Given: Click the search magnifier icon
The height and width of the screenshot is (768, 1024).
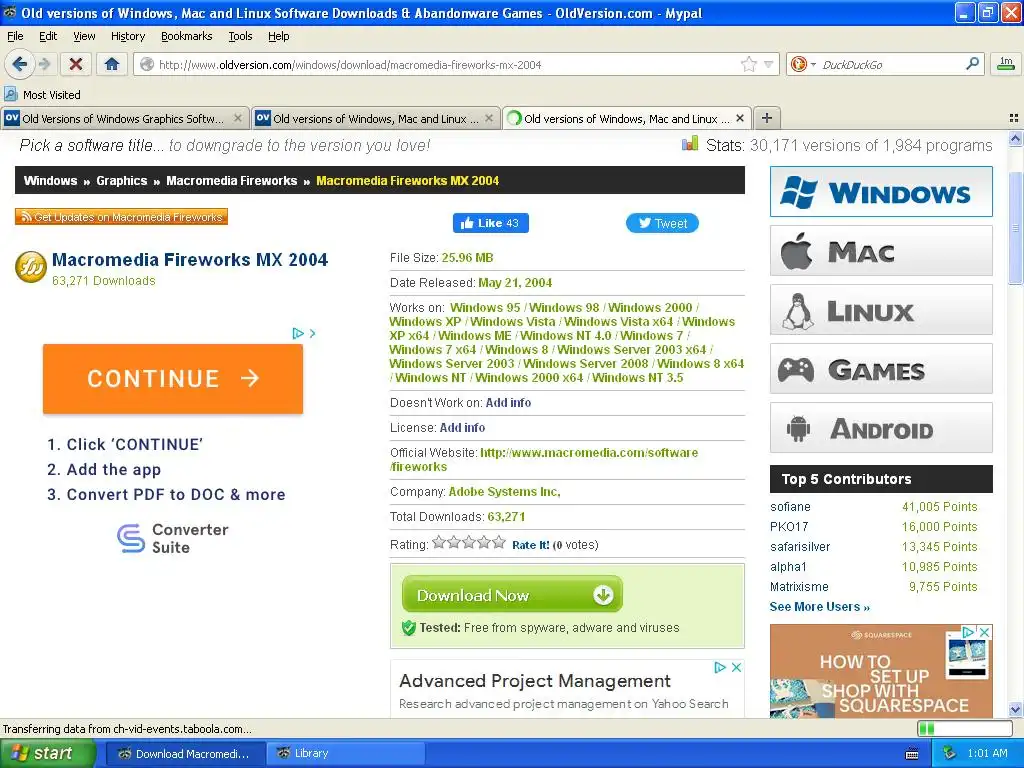Looking at the screenshot, I should [x=972, y=64].
